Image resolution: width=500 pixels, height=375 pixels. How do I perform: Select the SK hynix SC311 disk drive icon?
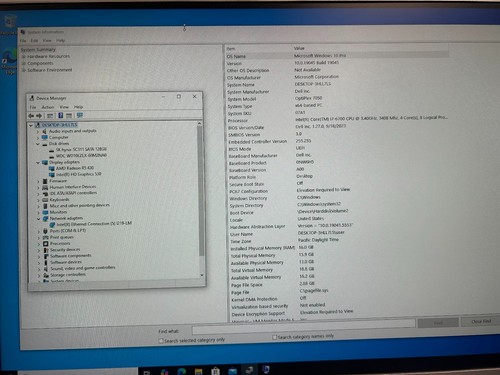(x=51, y=150)
